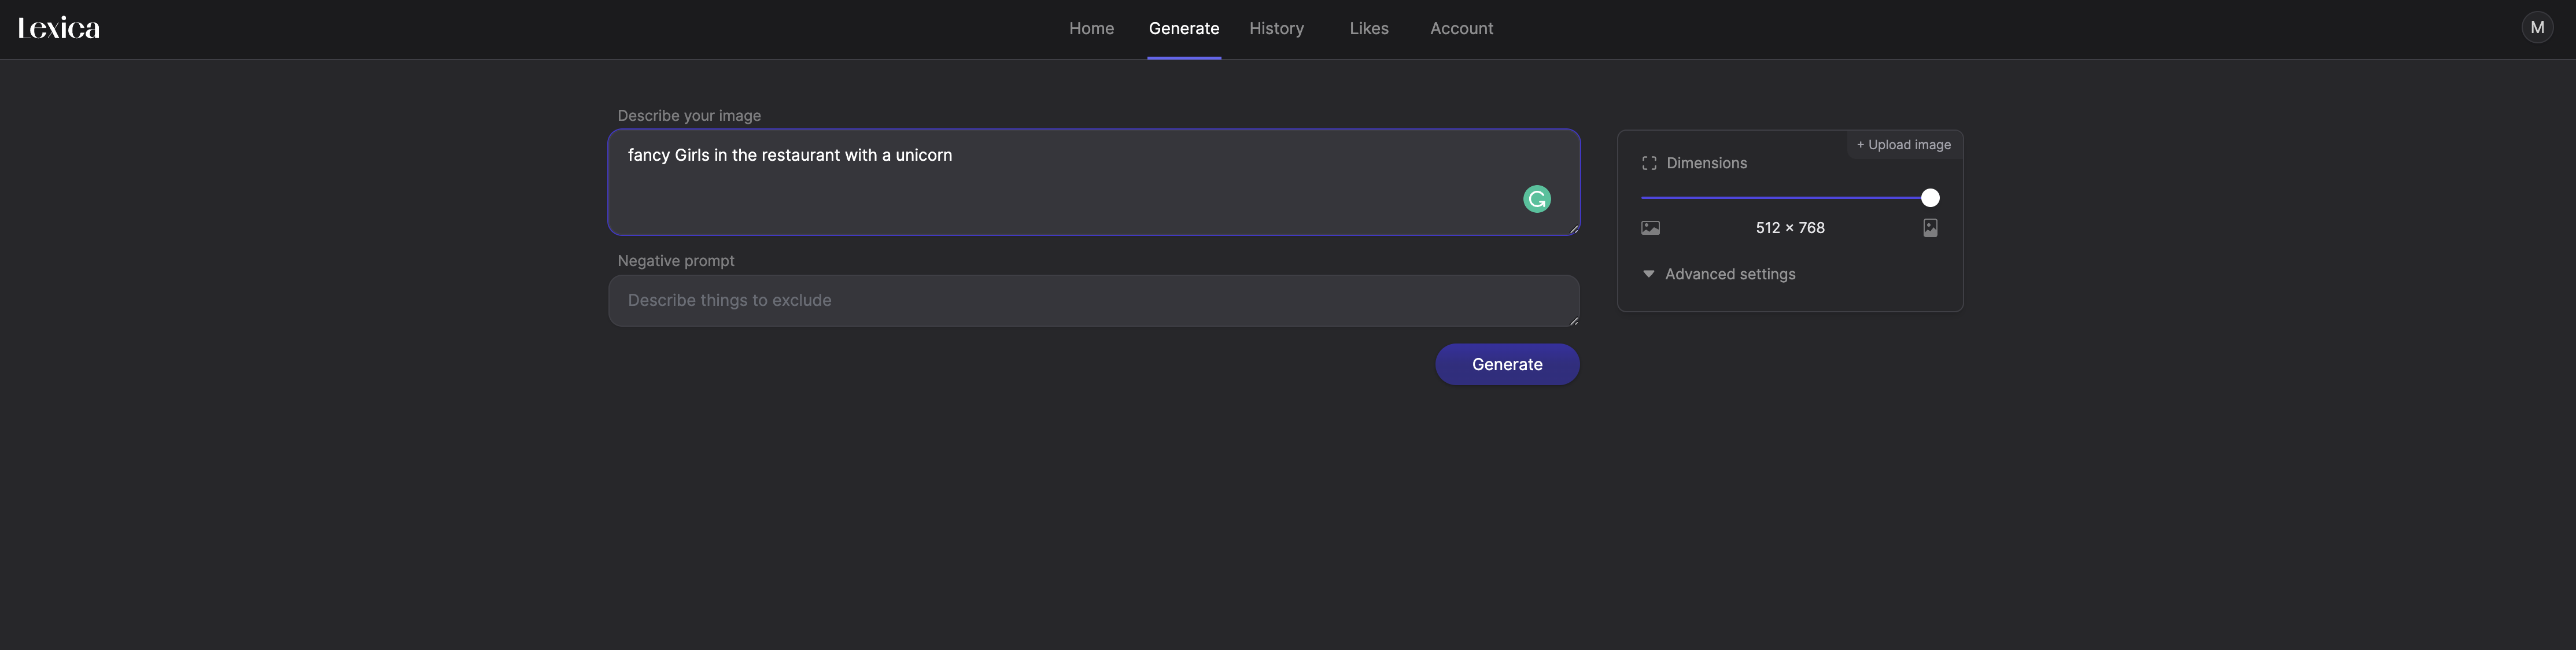The height and width of the screenshot is (650, 2576).
Task: Switch to the Generate tab
Action: pos(1183,28)
